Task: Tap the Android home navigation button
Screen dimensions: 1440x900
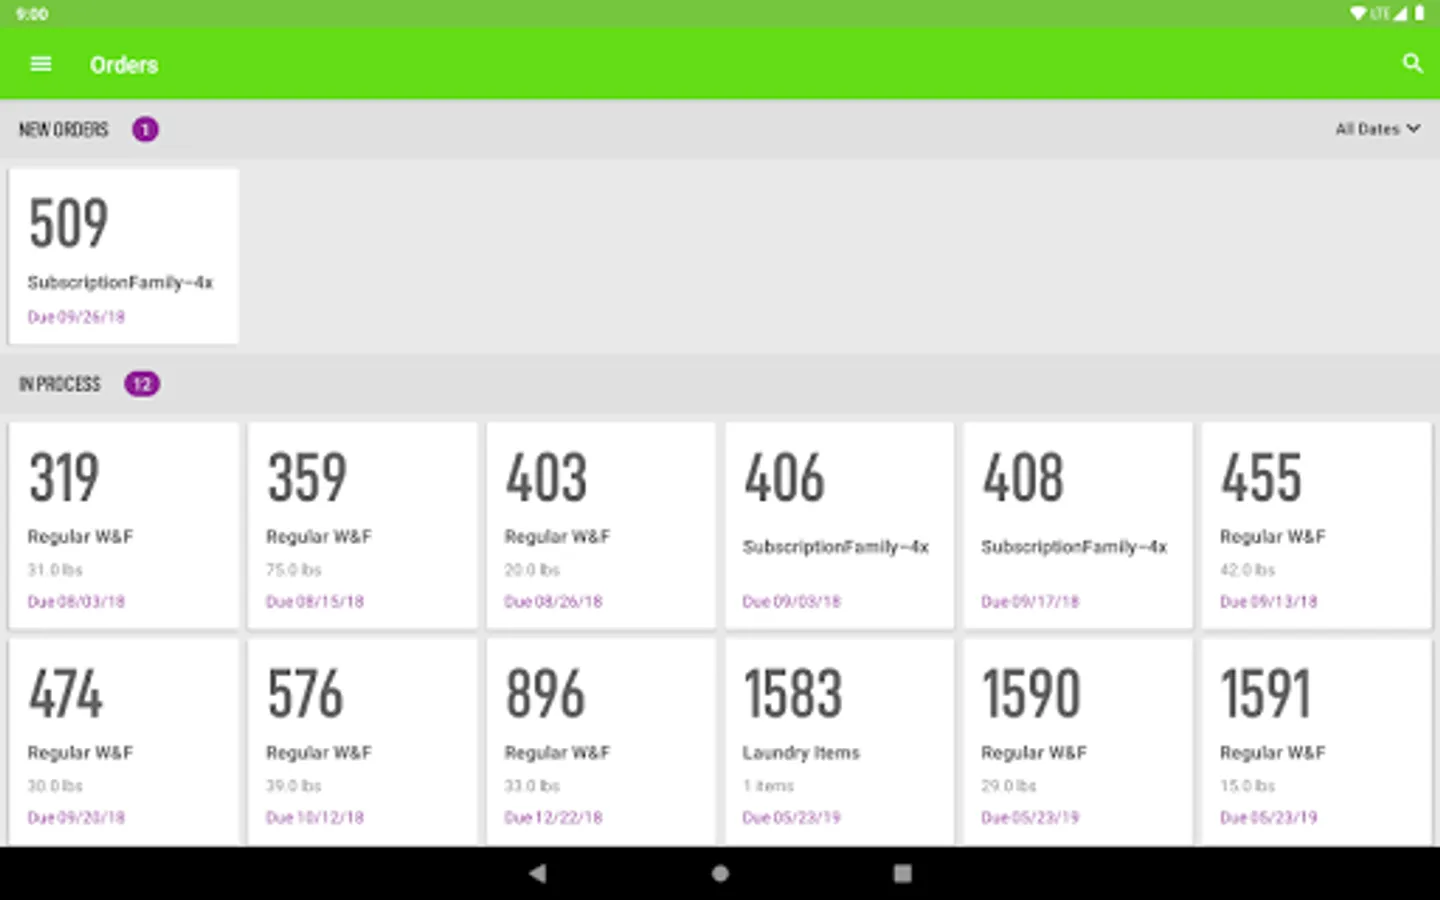Action: click(720, 873)
